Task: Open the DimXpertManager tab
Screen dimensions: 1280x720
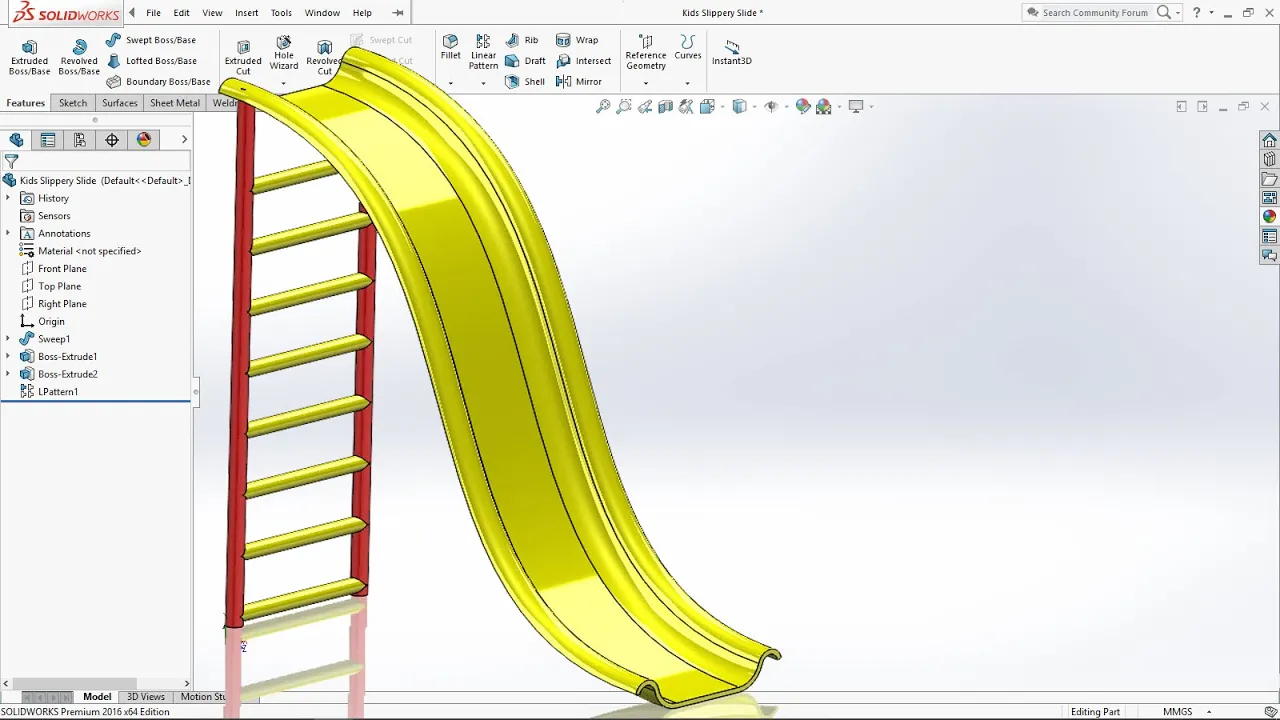Action: click(x=112, y=140)
